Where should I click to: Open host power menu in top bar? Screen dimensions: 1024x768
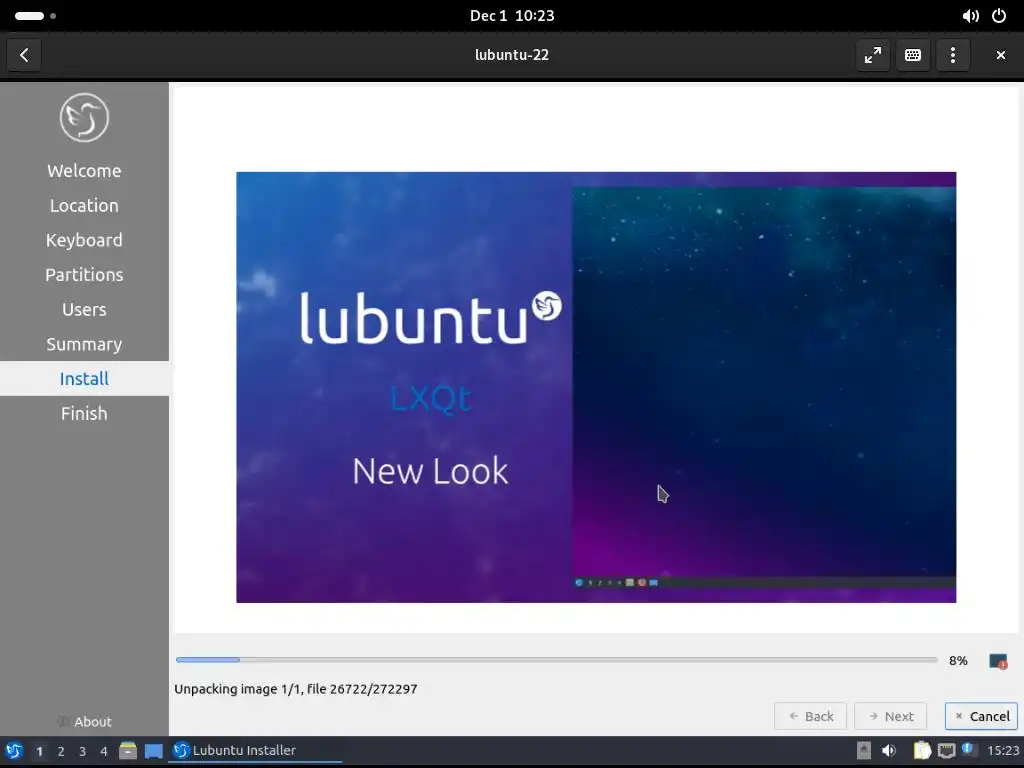click(999, 16)
